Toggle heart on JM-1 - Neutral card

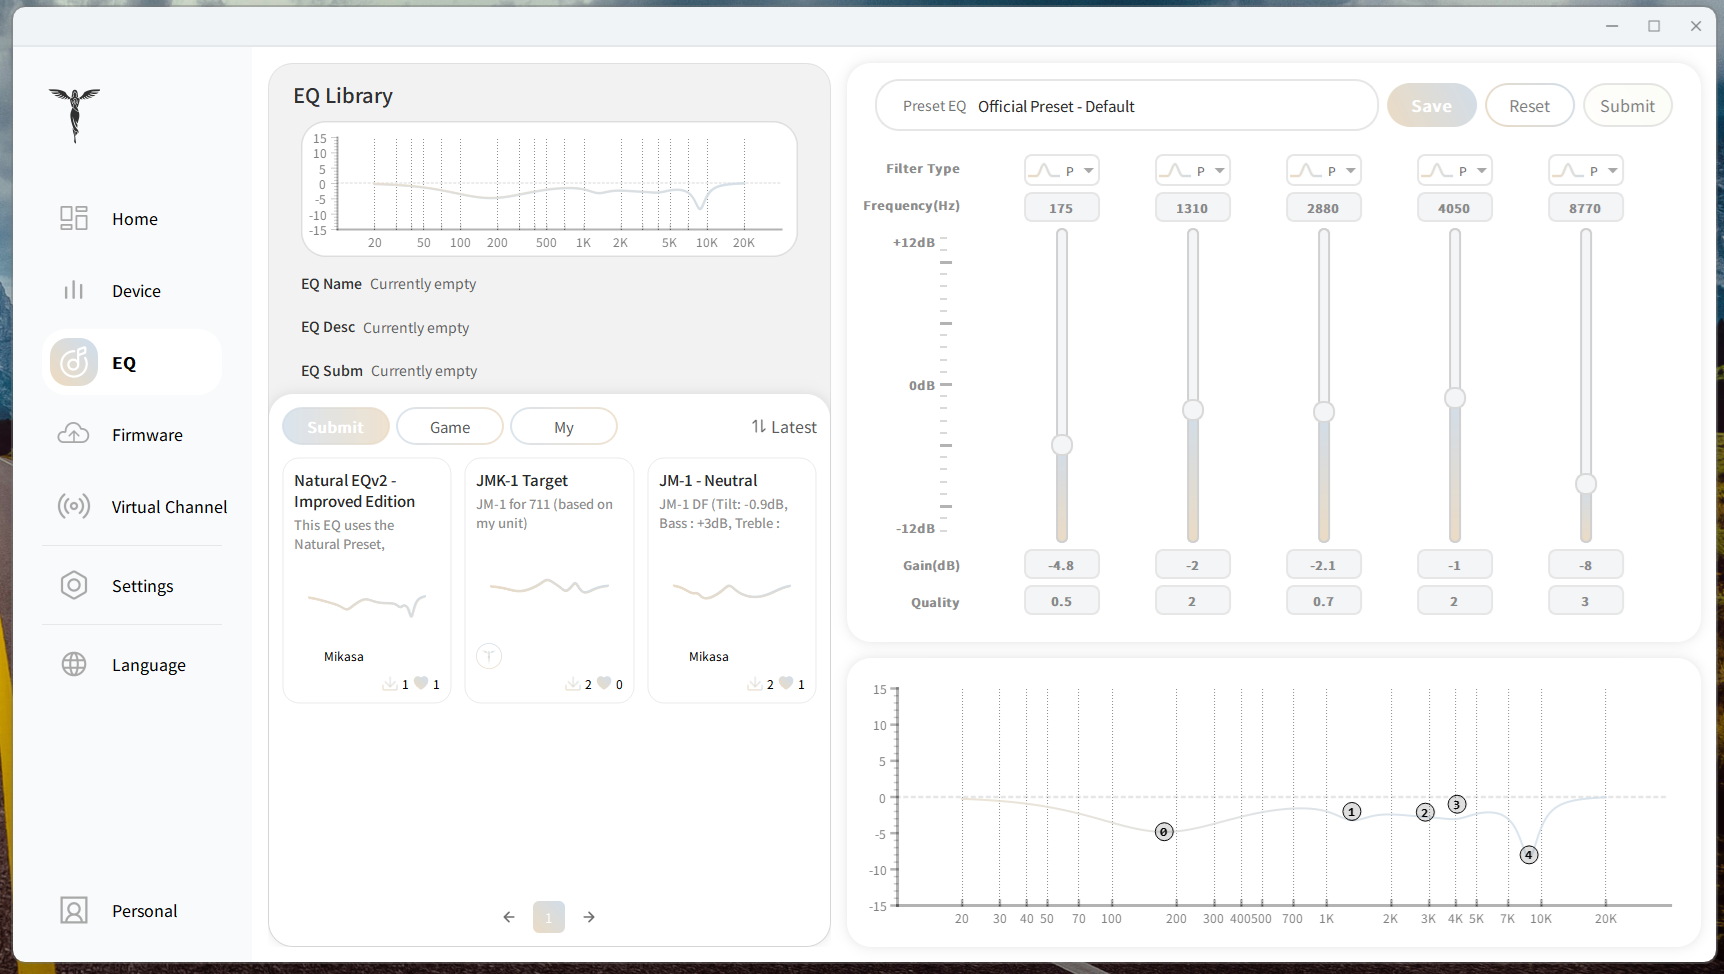pos(786,683)
